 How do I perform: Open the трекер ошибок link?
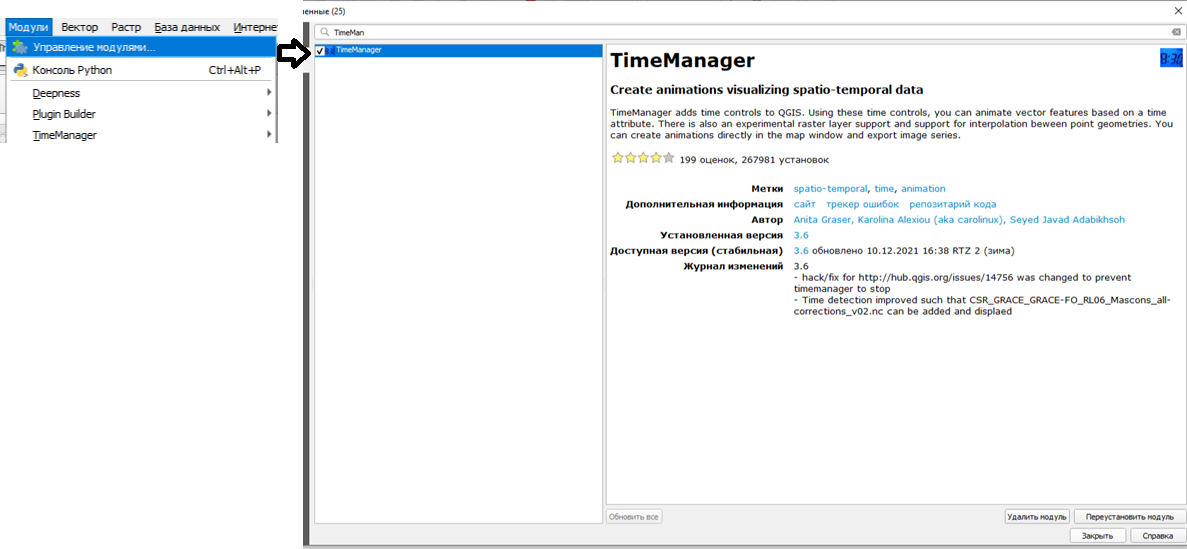(x=862, y=204)
